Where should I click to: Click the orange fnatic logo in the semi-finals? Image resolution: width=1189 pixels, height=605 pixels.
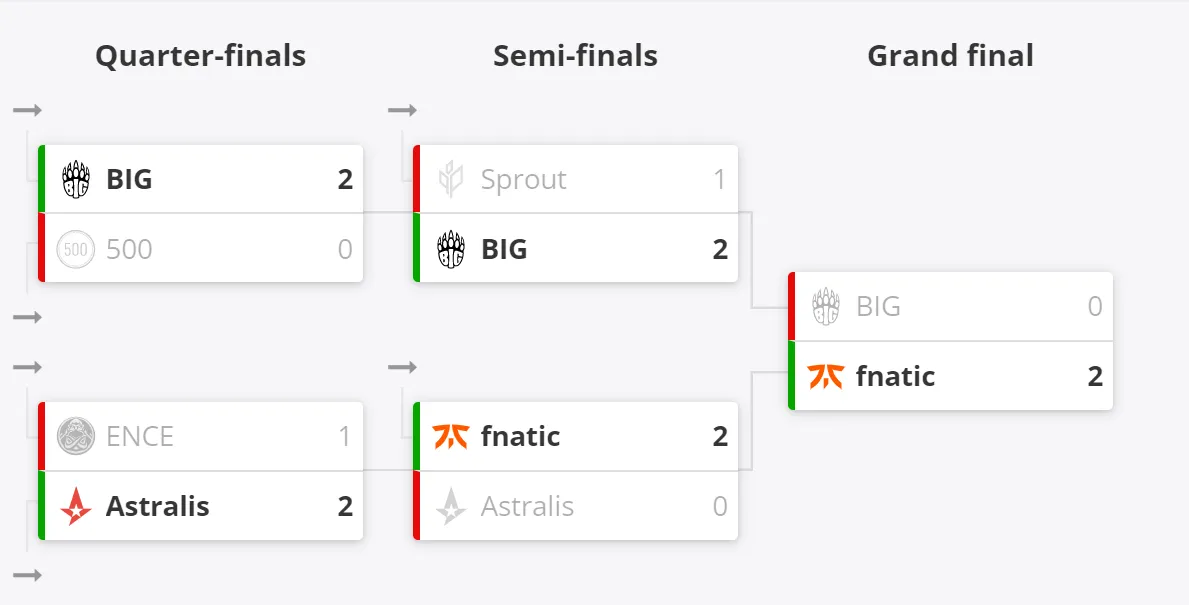(x=450, y=436)
